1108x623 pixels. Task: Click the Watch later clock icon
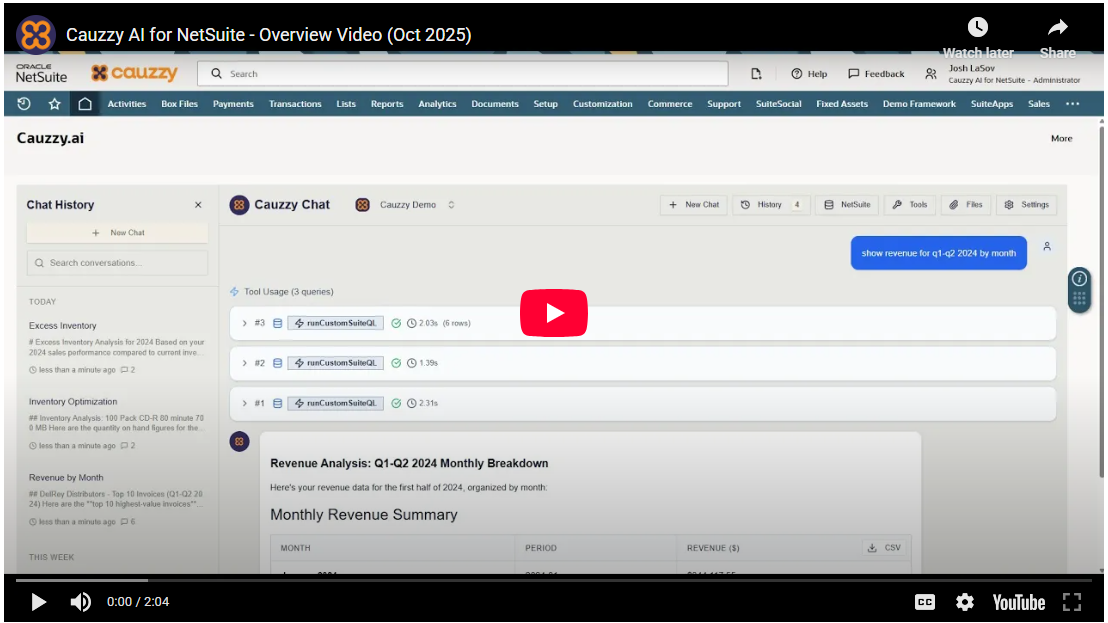[x=977, y=28]
